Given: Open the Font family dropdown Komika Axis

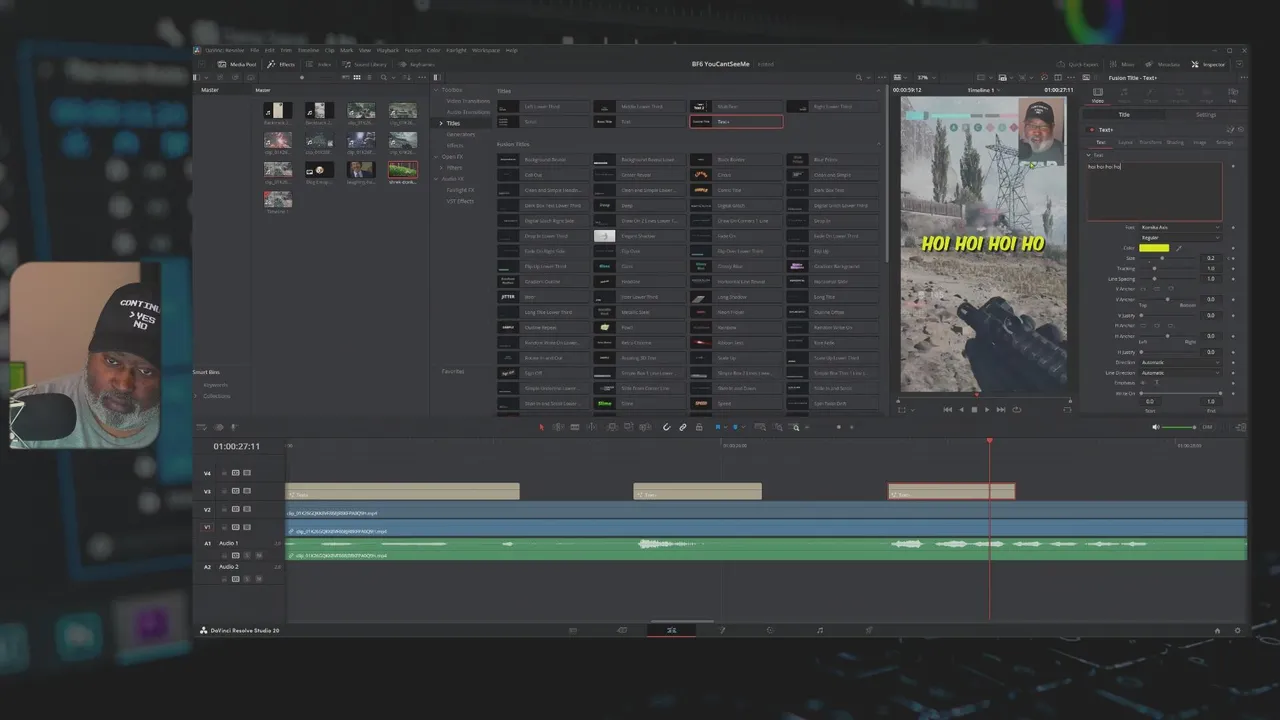Looking at the screenshot, I should tap(1180, 228).
